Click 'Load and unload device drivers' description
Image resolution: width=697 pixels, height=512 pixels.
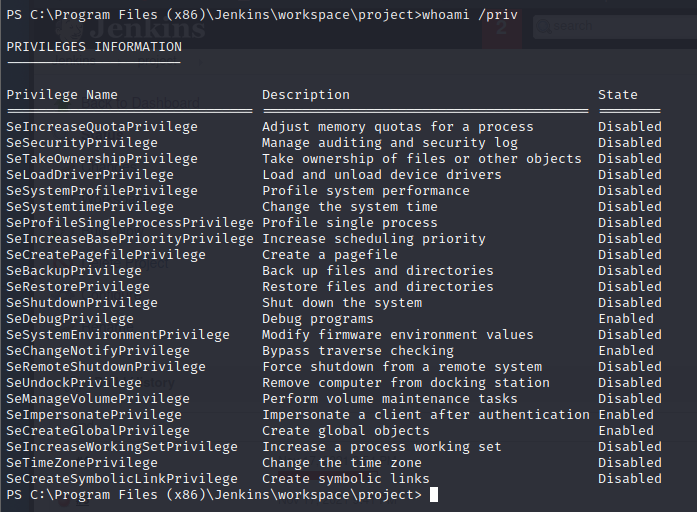[x=382, y=175]
